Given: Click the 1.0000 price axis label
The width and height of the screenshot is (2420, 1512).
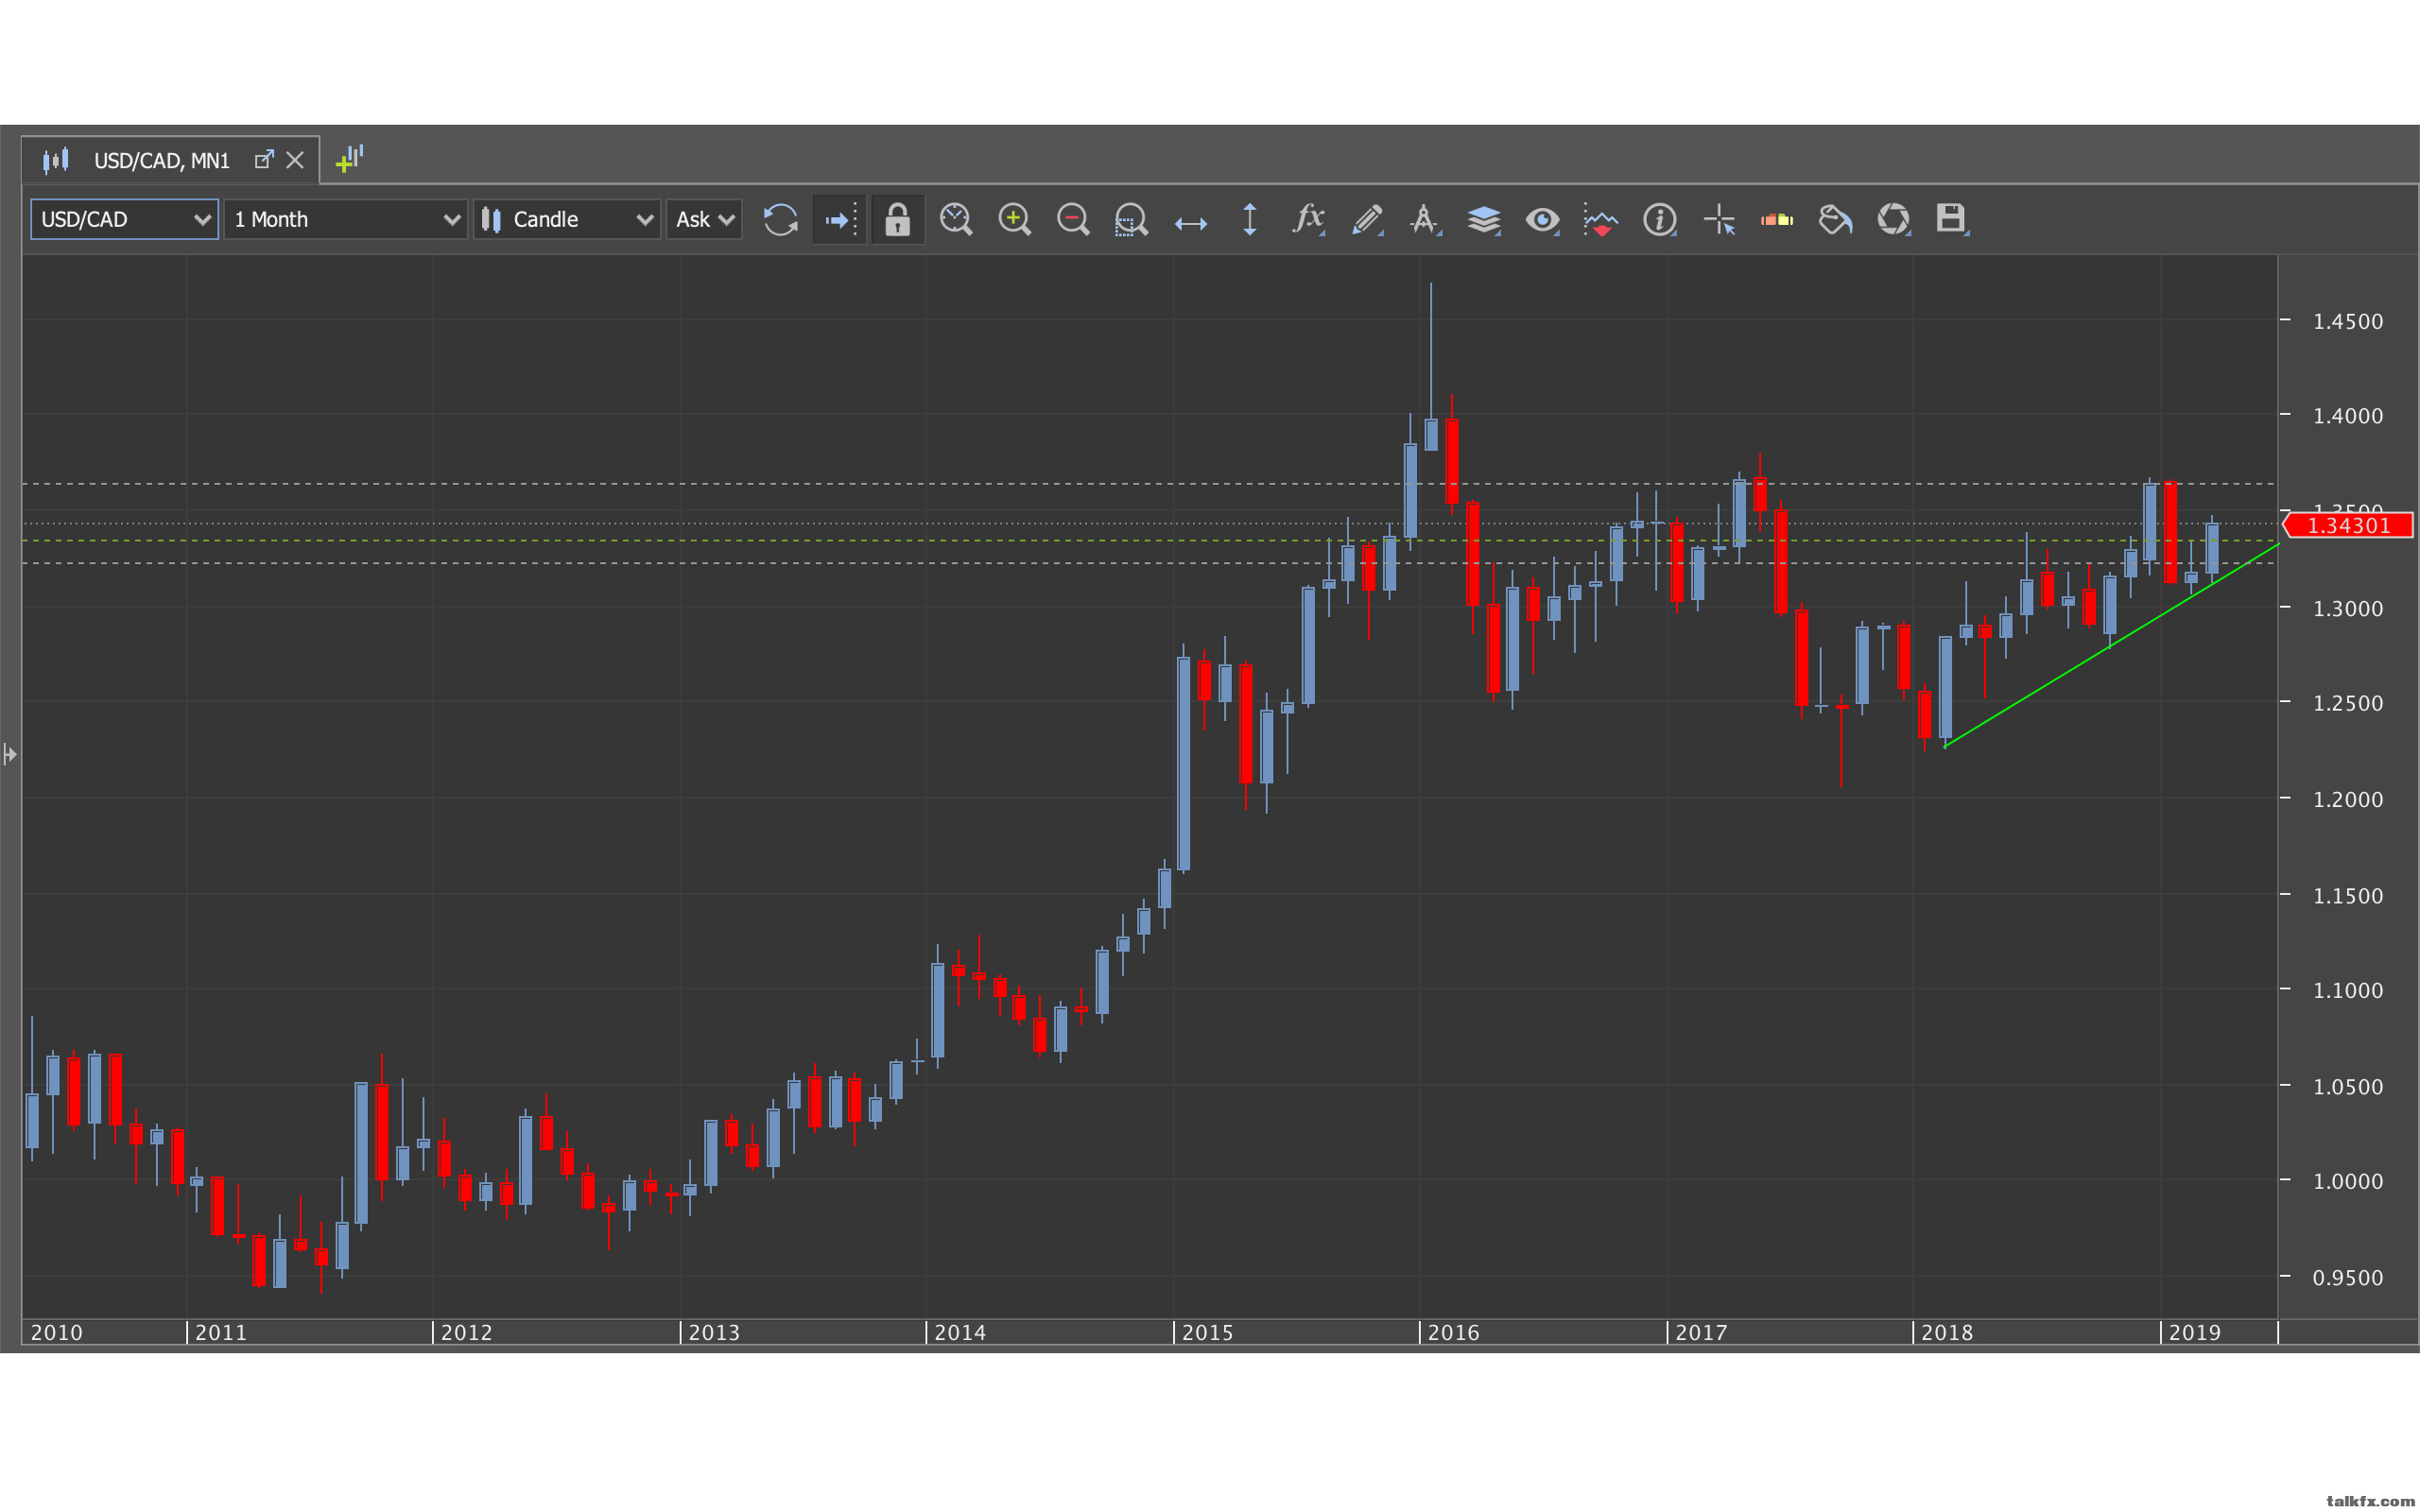Looking at the screenshot, I should point(2347,1181).
